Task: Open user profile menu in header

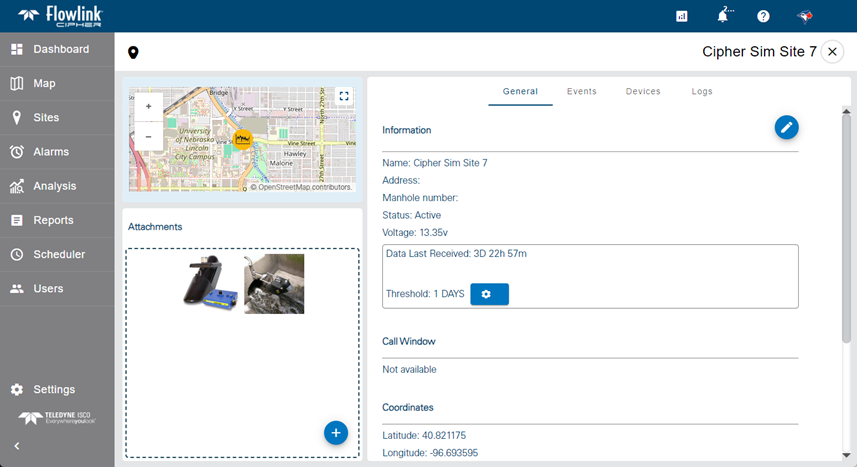Action: (x=804, y=16)
